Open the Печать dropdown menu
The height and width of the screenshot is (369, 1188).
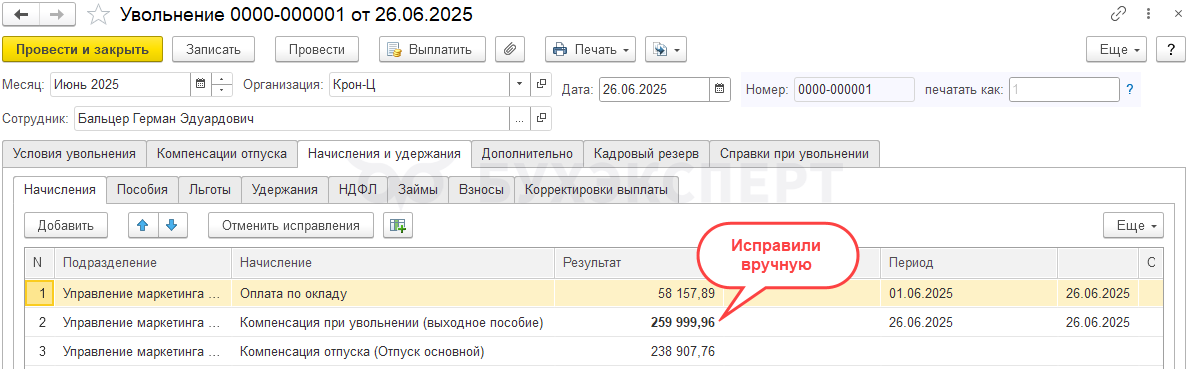(x=591, y=49)
